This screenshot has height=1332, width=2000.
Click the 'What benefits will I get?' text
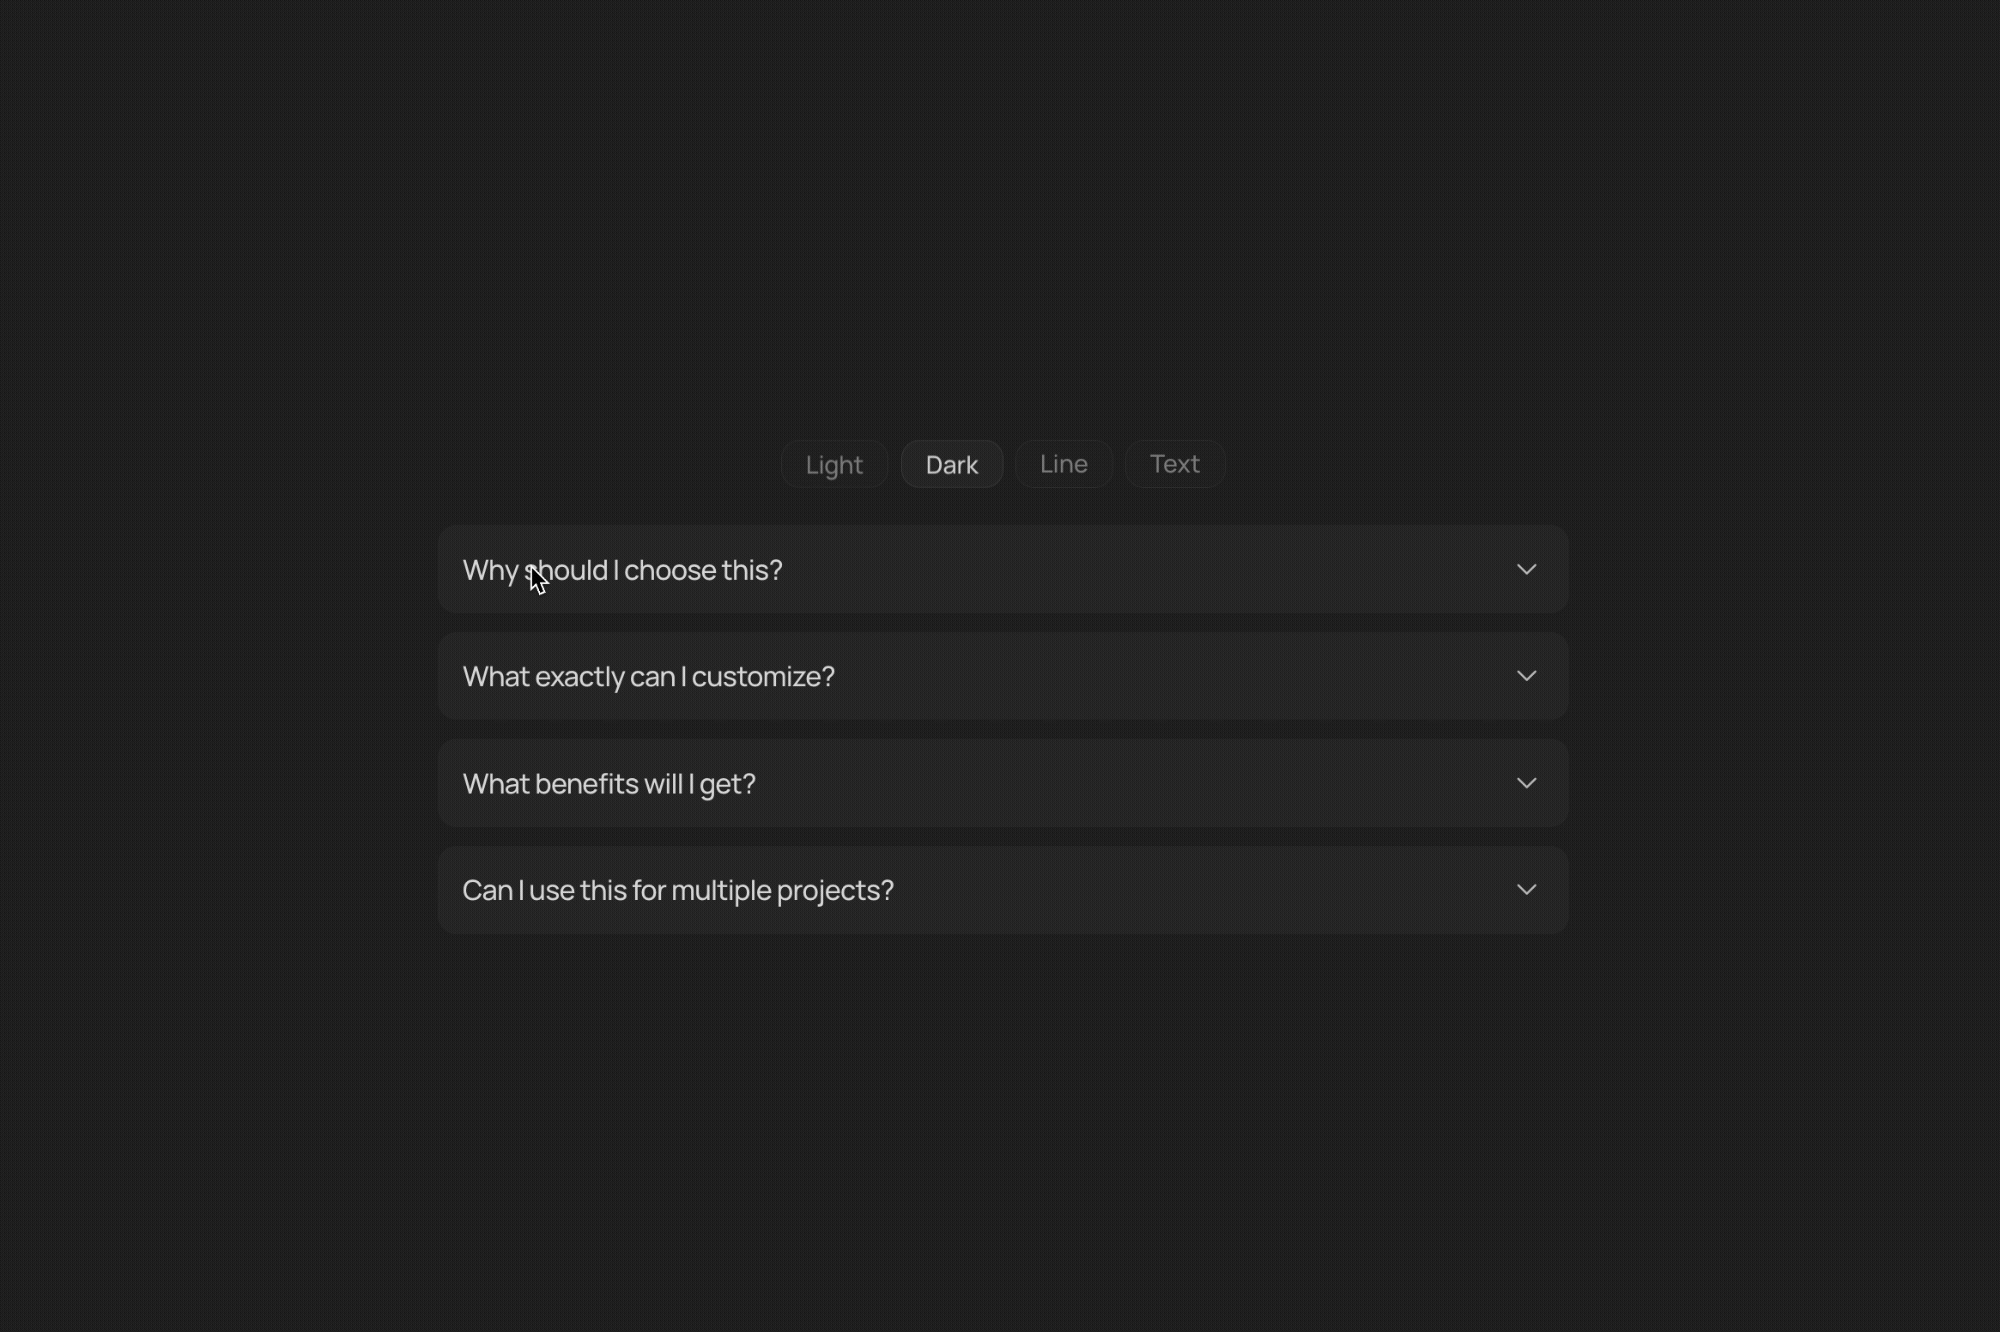click(x=609, y=784)
